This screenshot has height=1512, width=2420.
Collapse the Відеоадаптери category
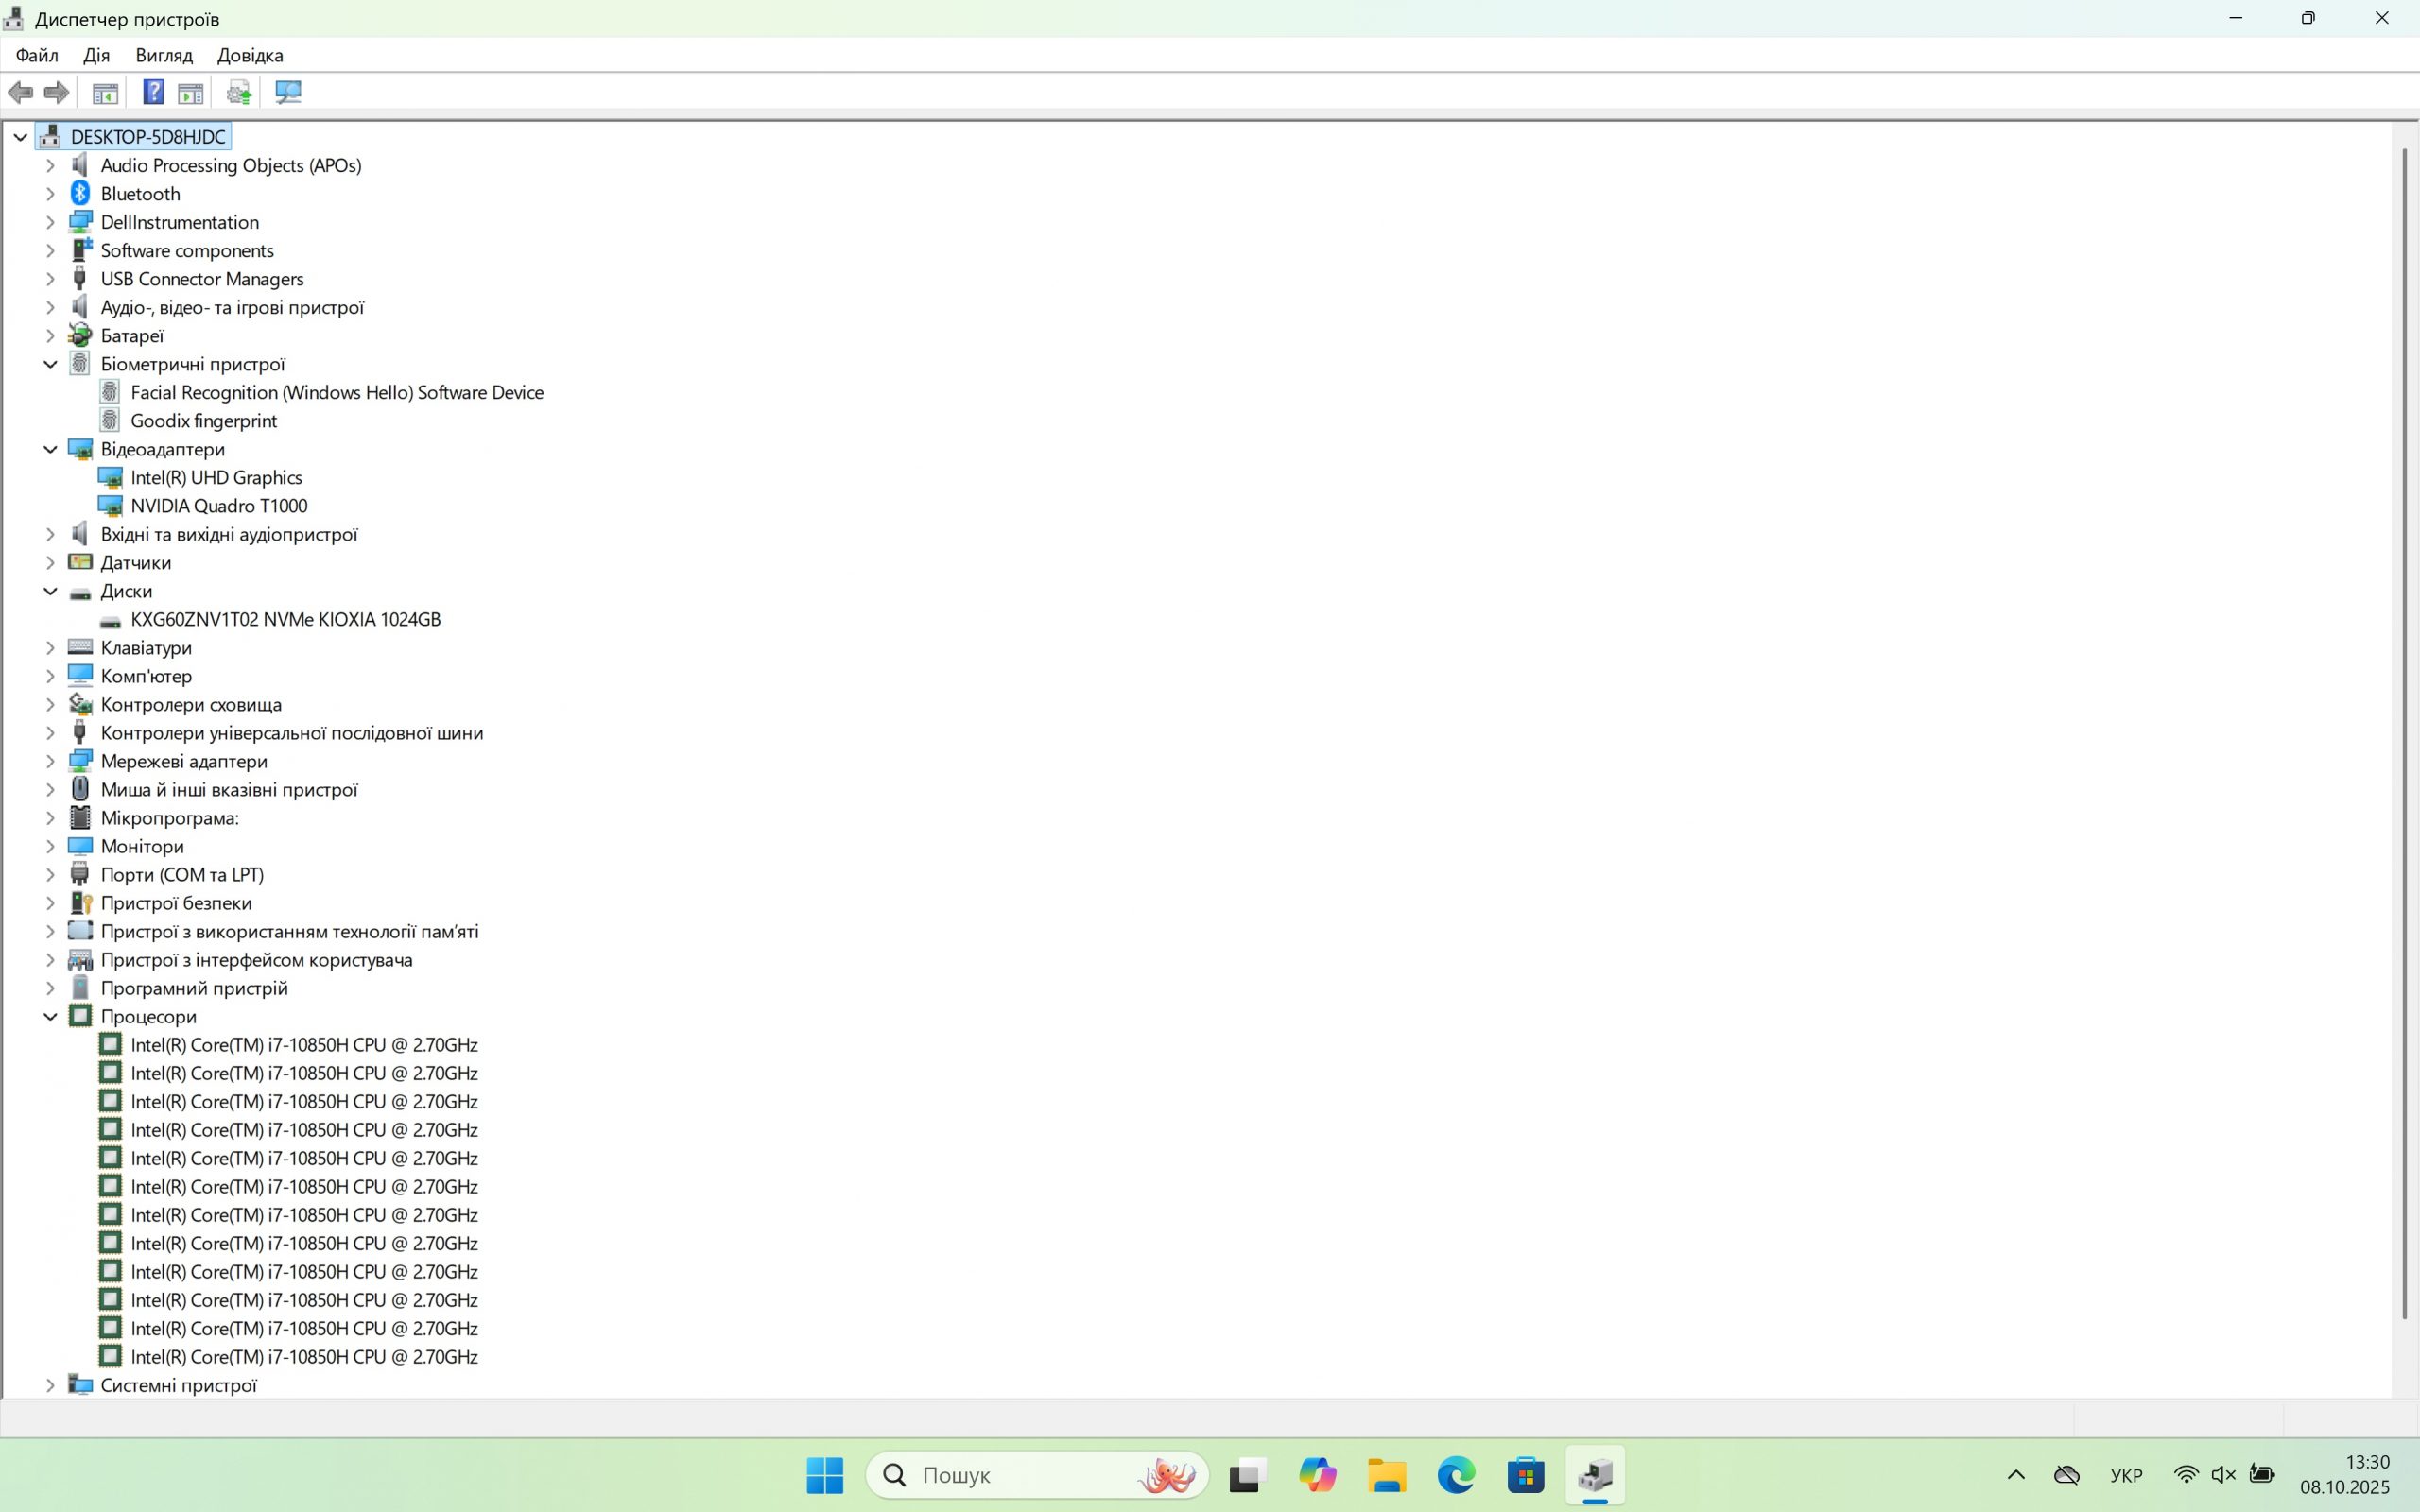tap(50, 450)
